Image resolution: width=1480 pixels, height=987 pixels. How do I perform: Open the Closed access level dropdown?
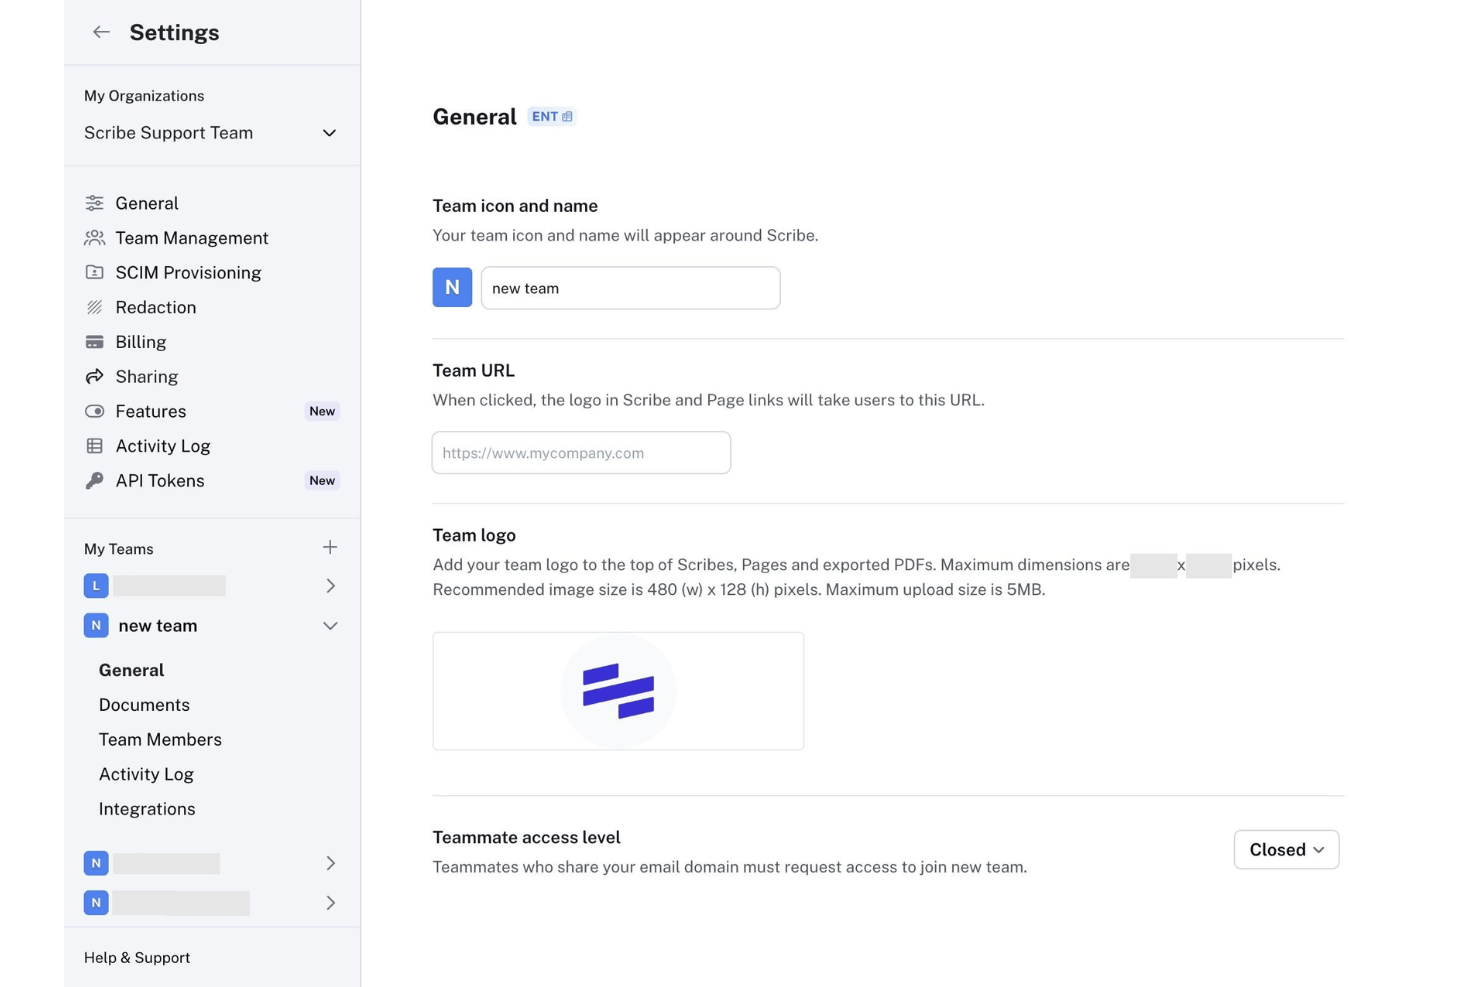pos(1286,849)
